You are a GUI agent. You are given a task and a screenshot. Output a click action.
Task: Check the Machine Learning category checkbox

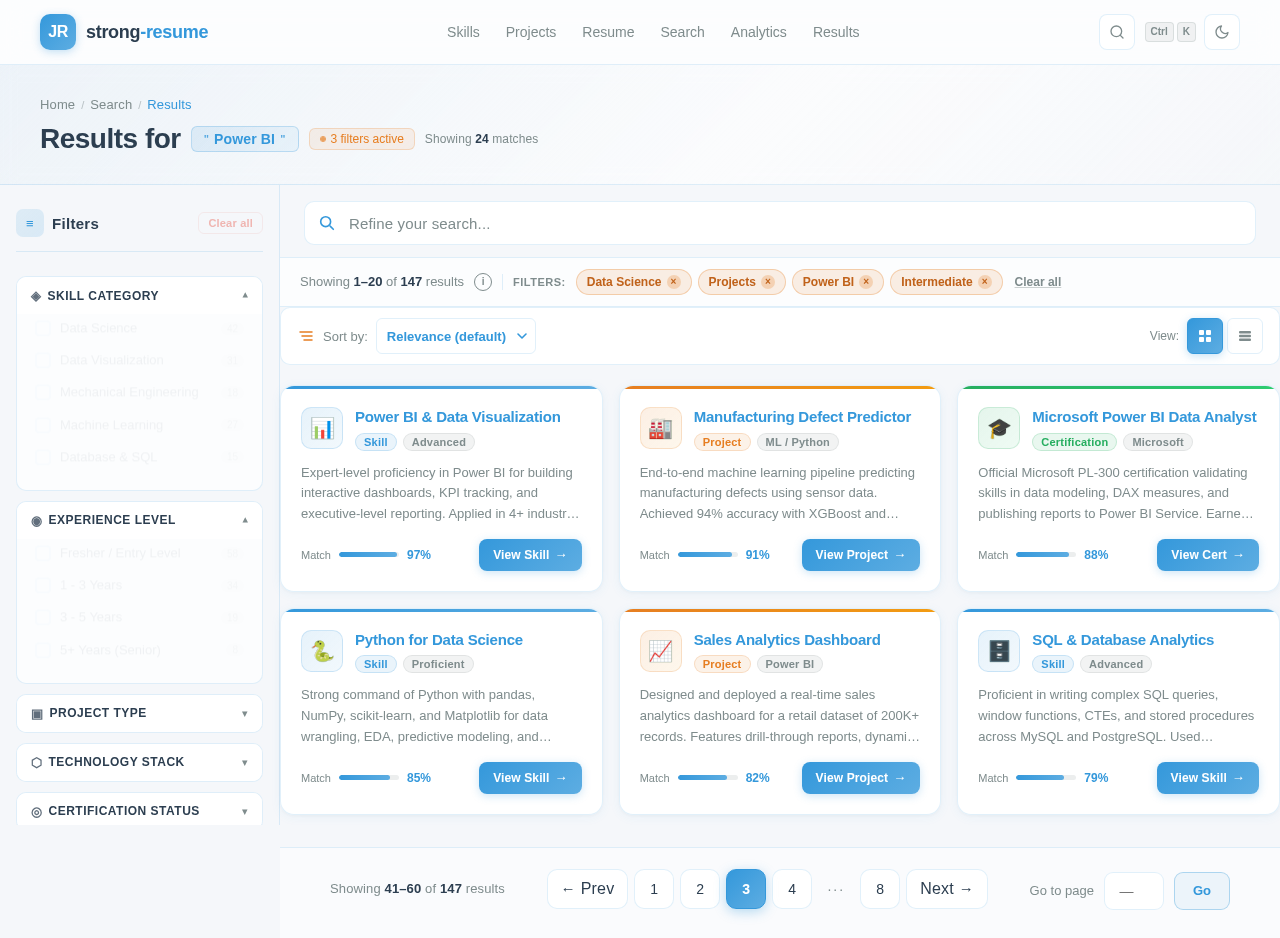click(x=43, y=425)
